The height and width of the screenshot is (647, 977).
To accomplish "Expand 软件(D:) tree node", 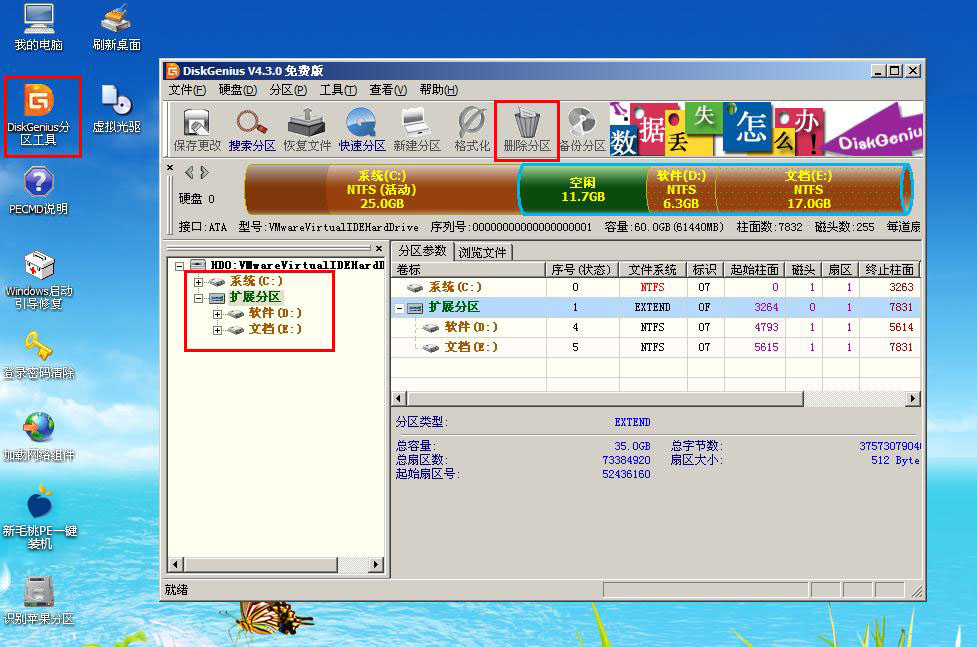I will [x=217, y=314].
